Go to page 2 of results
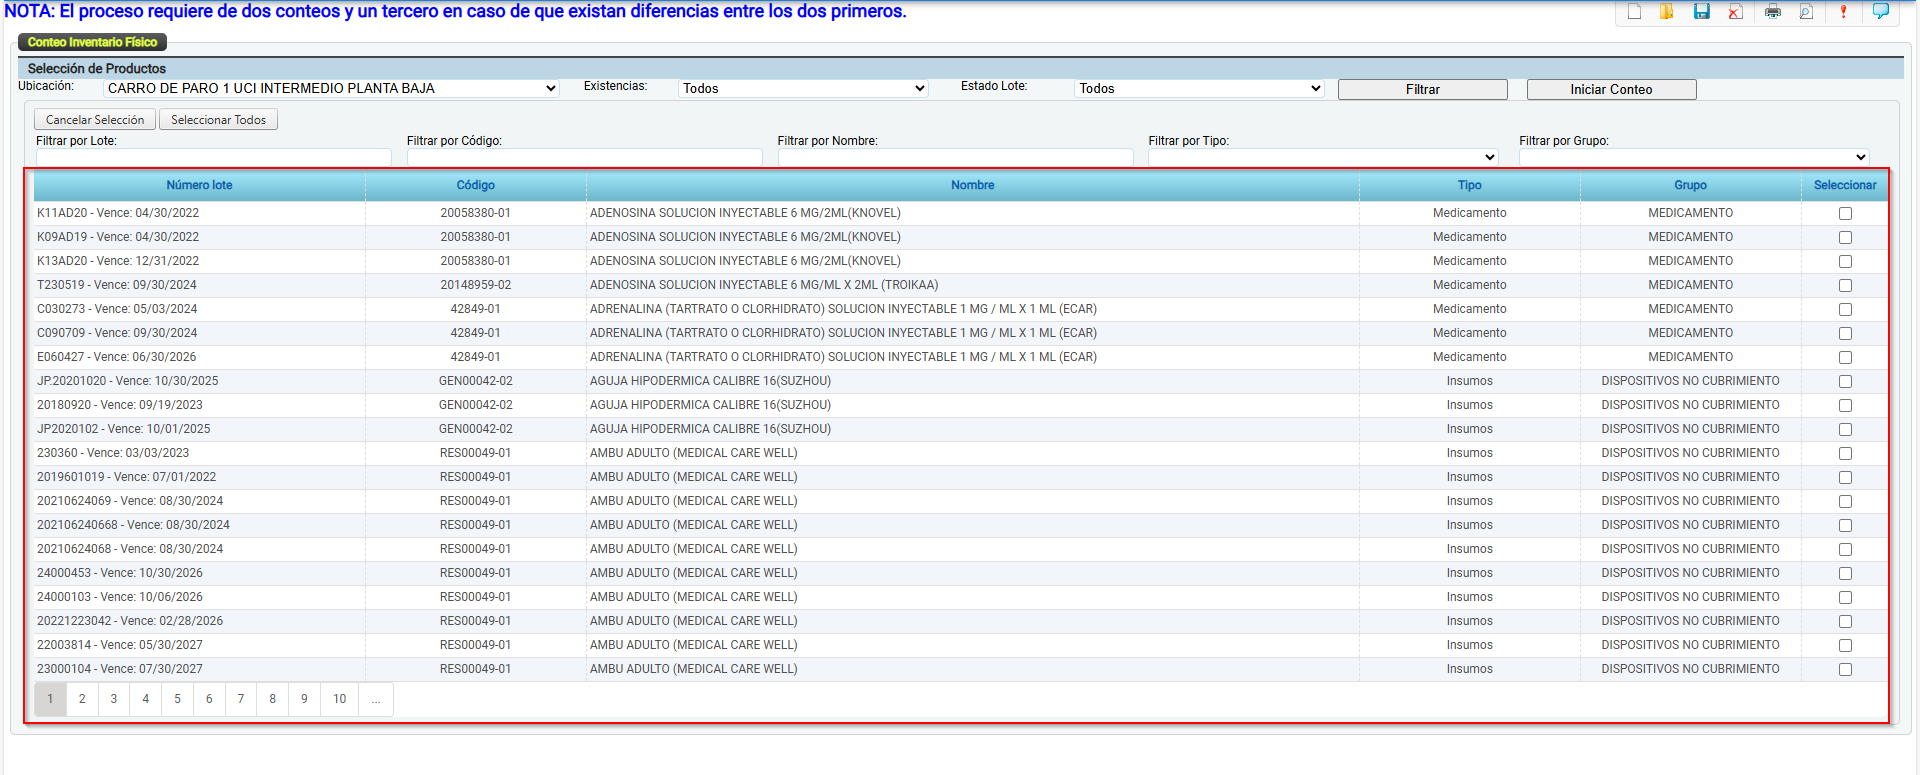The width and height of the screenshot is (1920, 775). (82, 699)
